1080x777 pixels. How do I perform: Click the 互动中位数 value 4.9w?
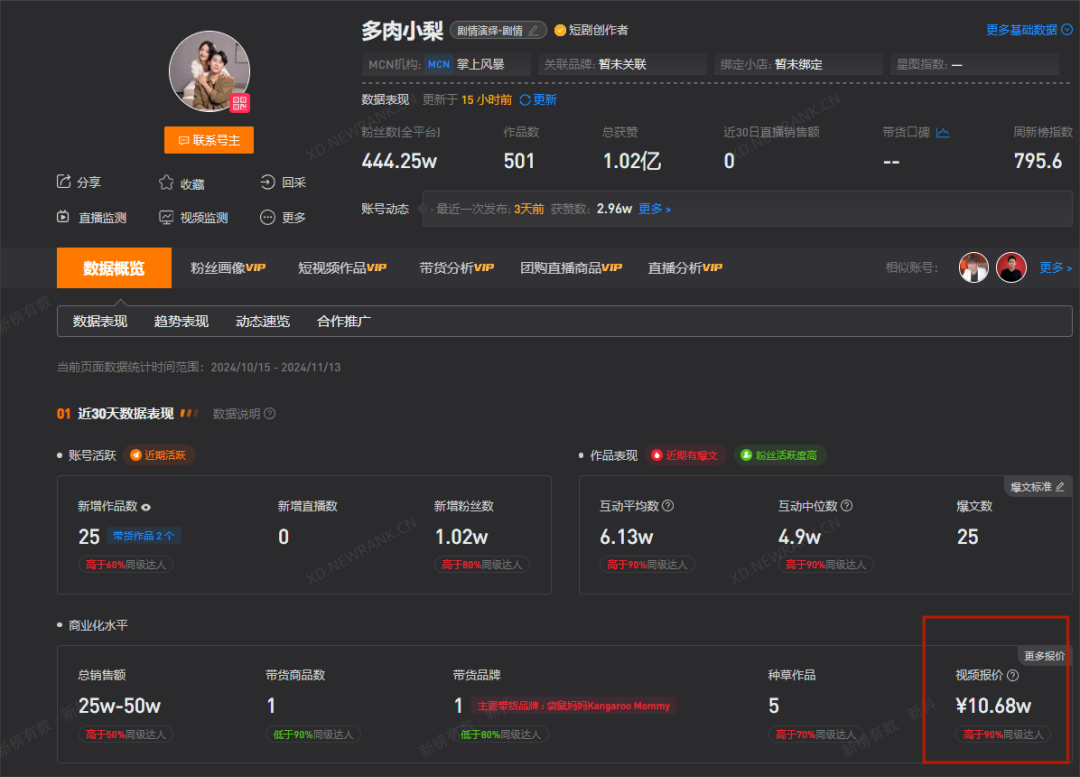click(800, 537)
